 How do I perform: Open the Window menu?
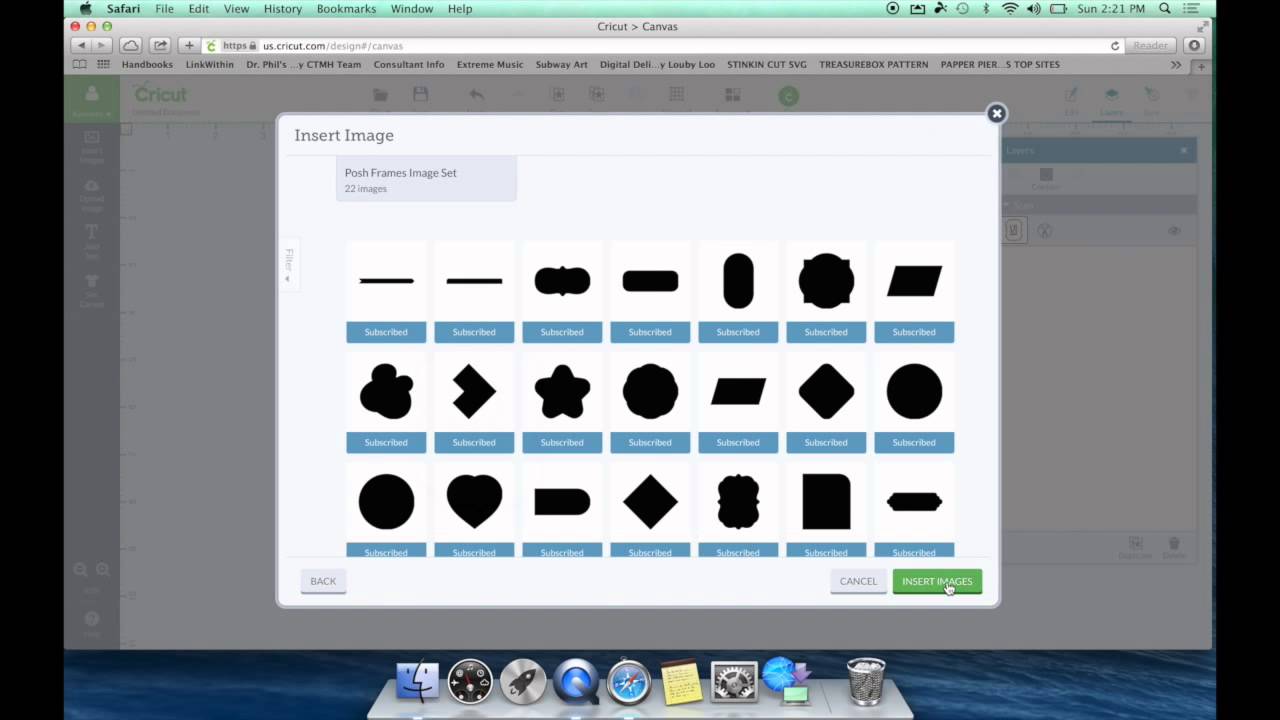[x=412, y=9]
